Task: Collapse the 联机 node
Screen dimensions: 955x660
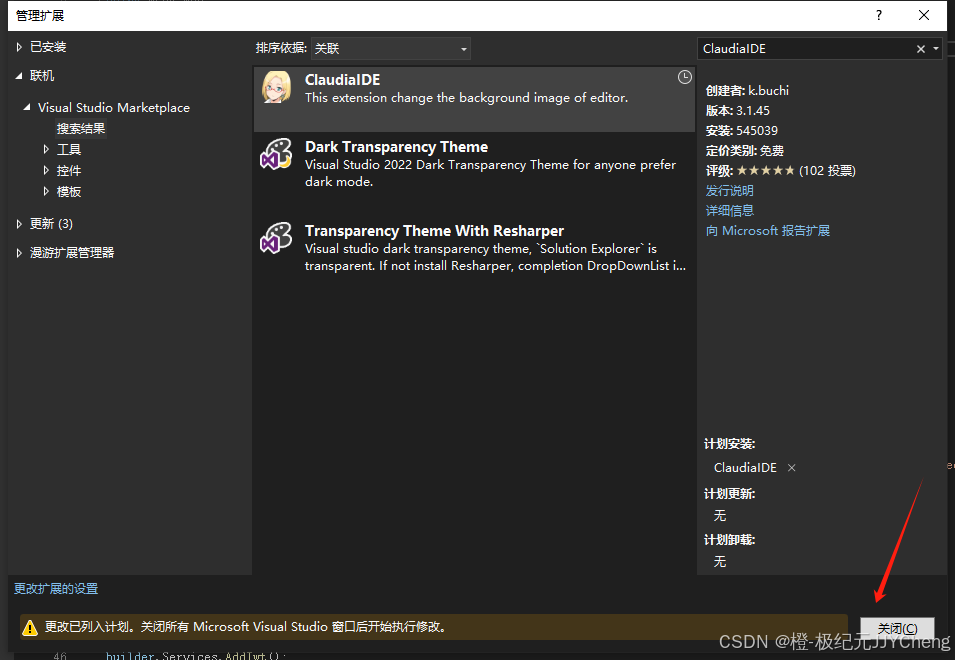Action: pyautogui.click(x=19, y=76)
